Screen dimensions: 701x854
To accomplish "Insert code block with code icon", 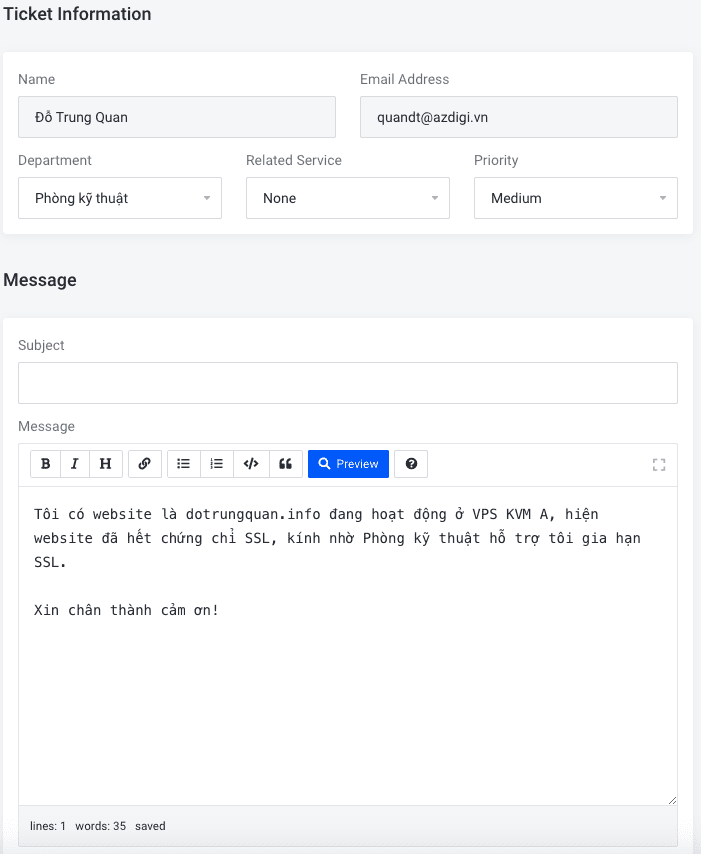I will coord(251,464).
